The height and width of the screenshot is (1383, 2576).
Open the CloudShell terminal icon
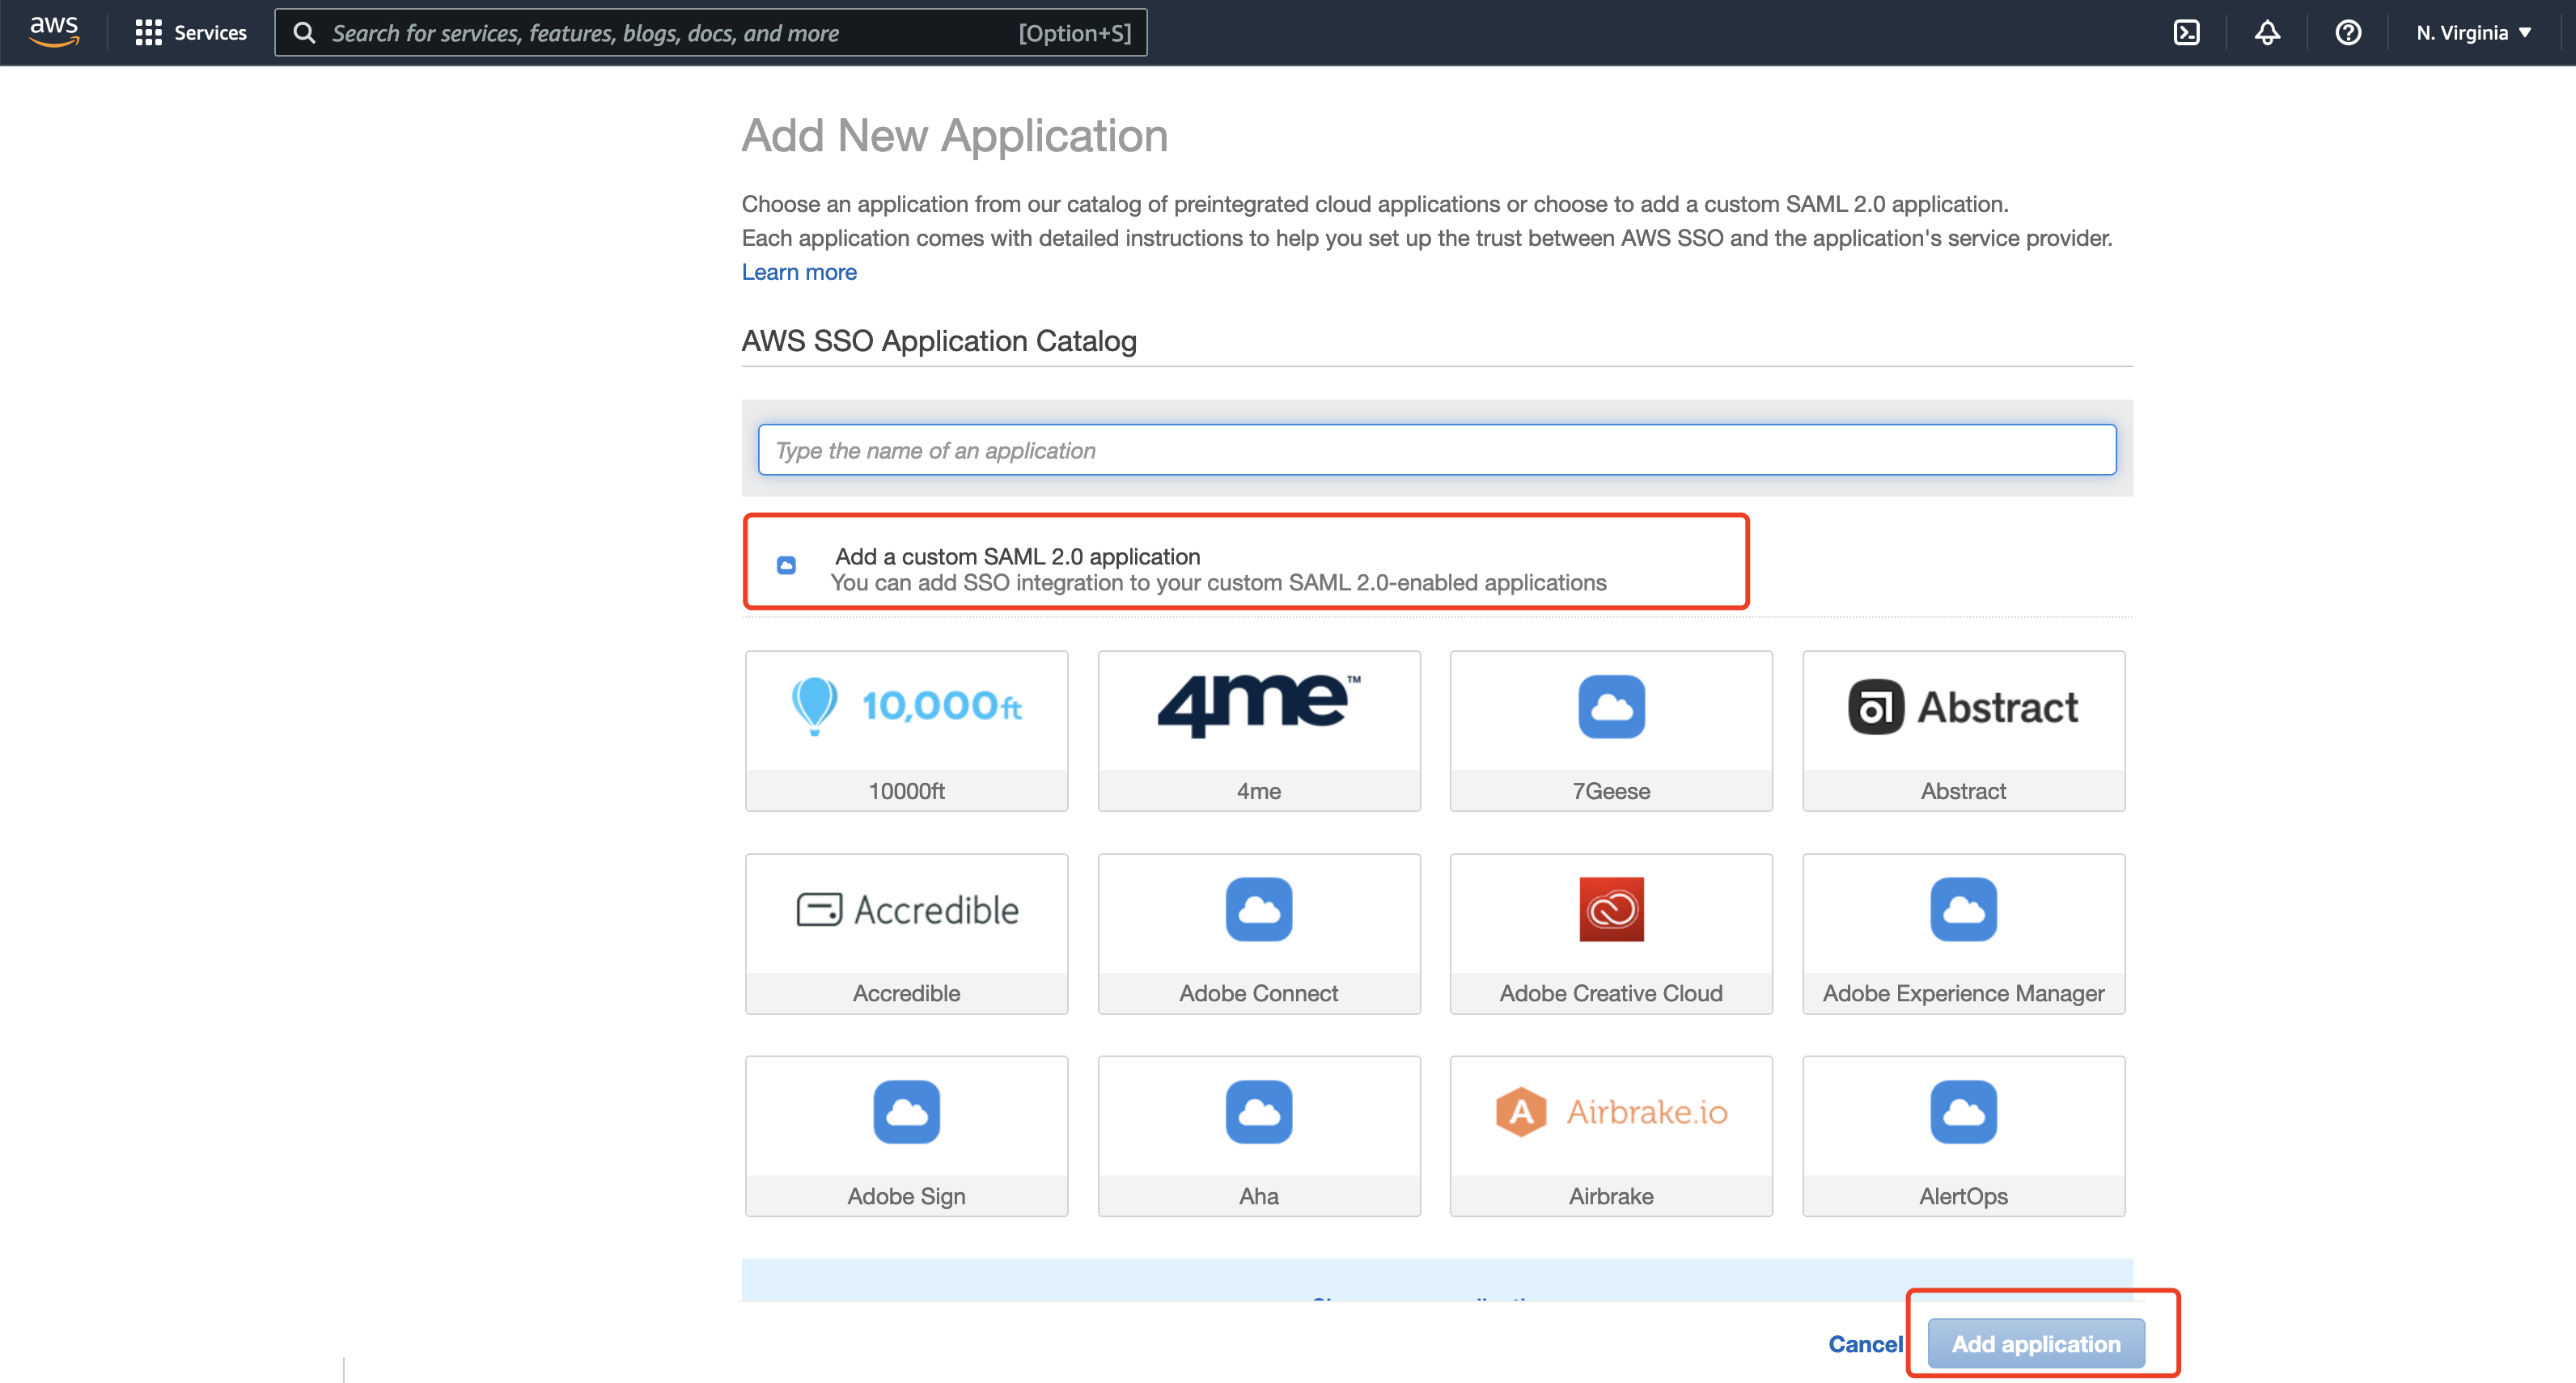2186,33
